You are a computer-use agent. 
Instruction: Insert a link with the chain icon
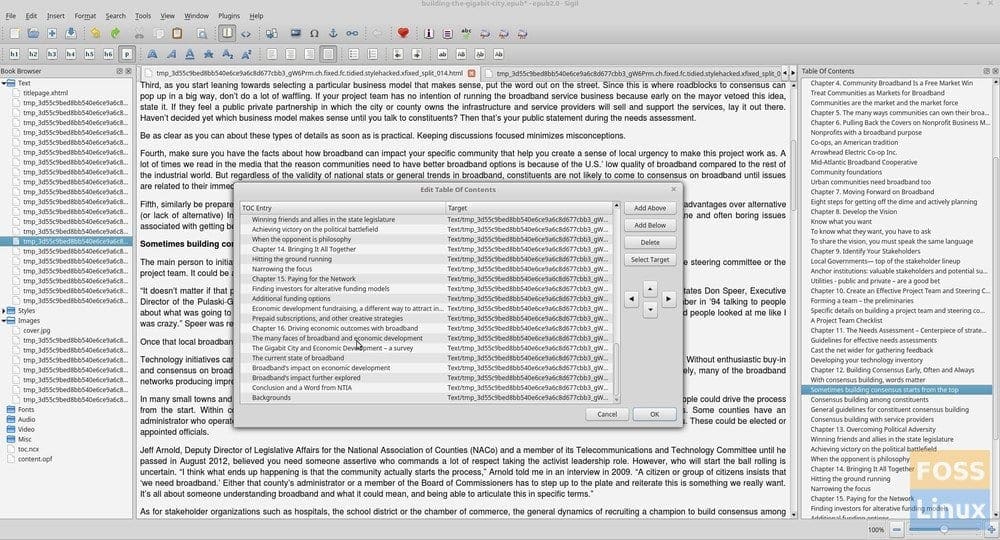tap(352, 33)
